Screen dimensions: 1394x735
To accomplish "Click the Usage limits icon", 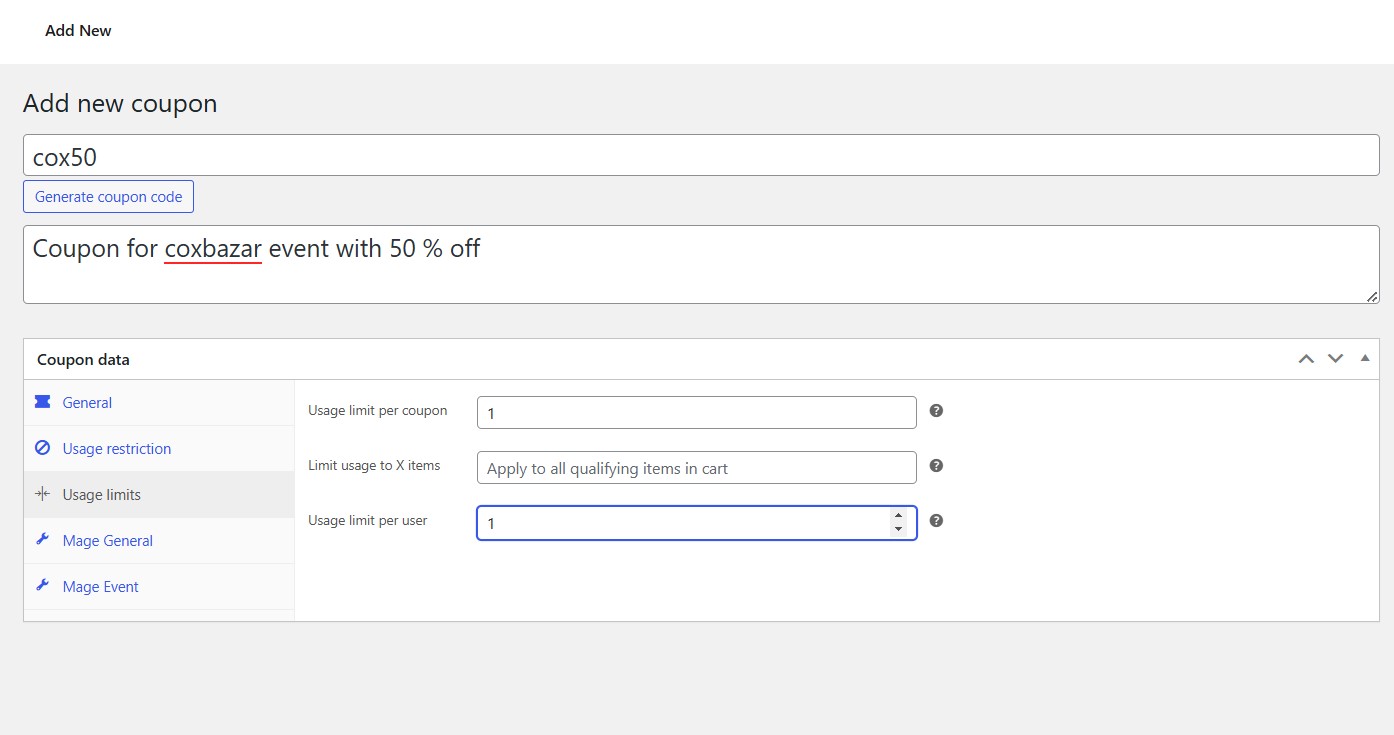I will click(42, 494).
